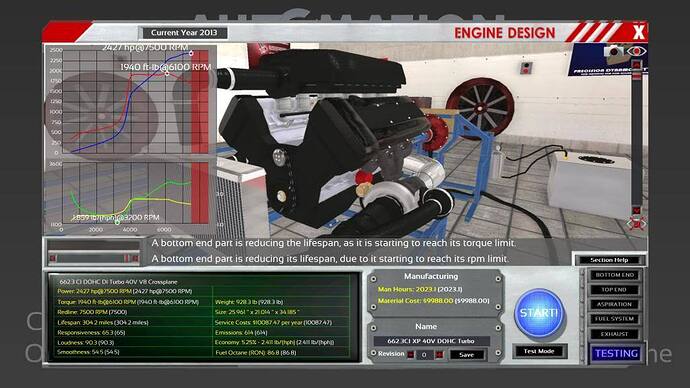Click the down arrow of the vertical view slider
690x388 pixels.
(x=636, y=210)
